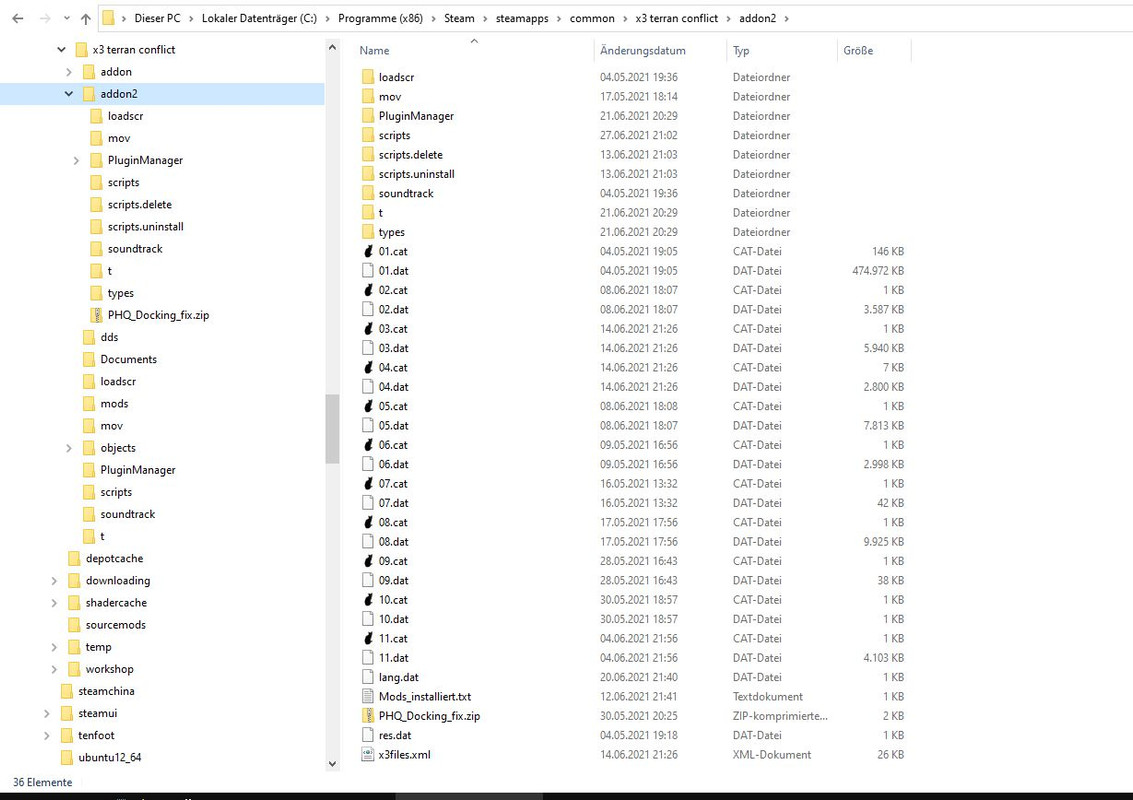This screenshot has height=800, width=1133.
Task: Click the navigation pane scrollbar thumb
Action: click(332, 429)
